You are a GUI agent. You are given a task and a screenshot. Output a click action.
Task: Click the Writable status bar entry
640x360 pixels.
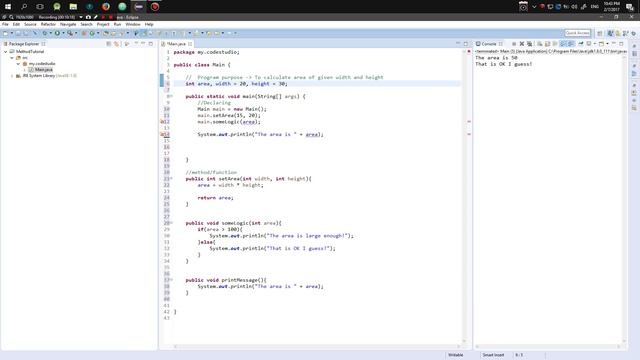456,355
